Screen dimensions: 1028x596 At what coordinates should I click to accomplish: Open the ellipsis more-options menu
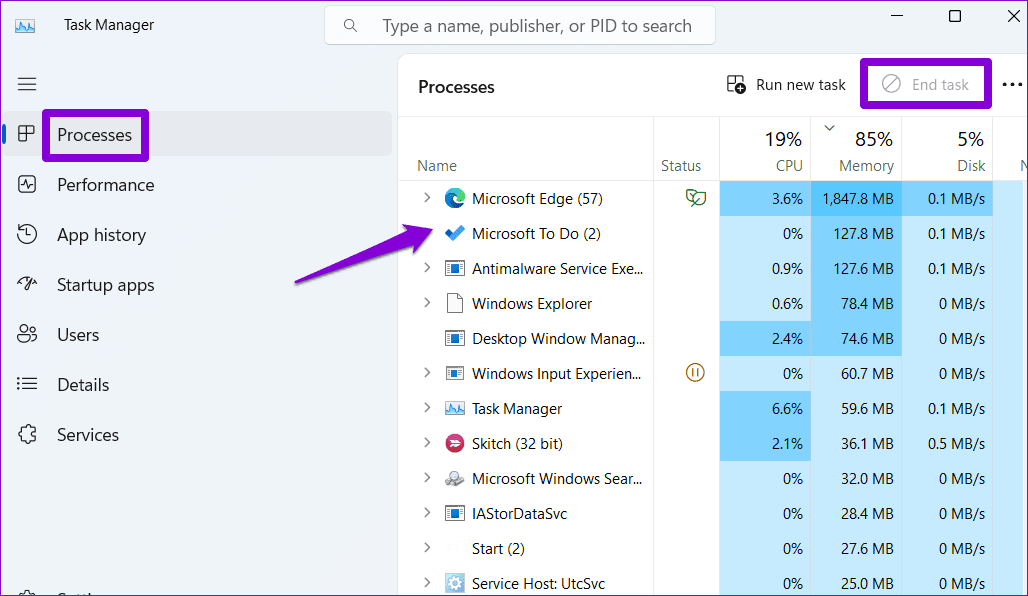[x=1012, y=84]
